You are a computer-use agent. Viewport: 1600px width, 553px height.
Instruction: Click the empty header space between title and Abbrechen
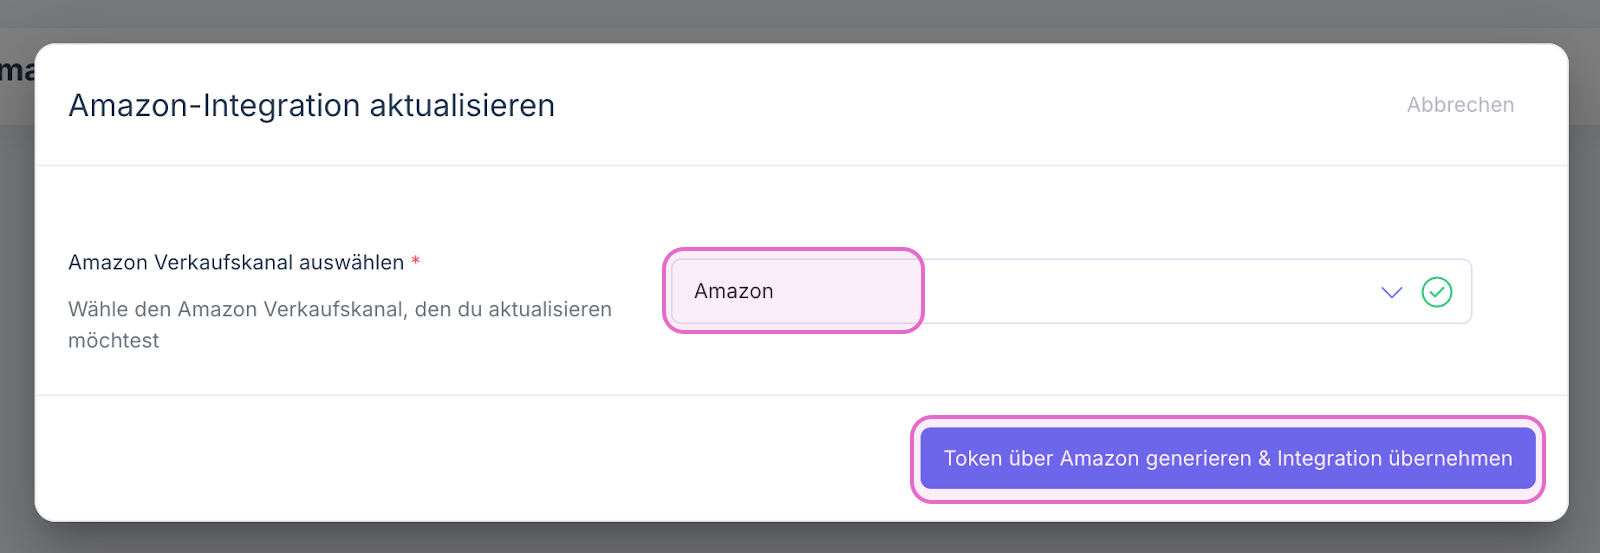tap(980, 105)
